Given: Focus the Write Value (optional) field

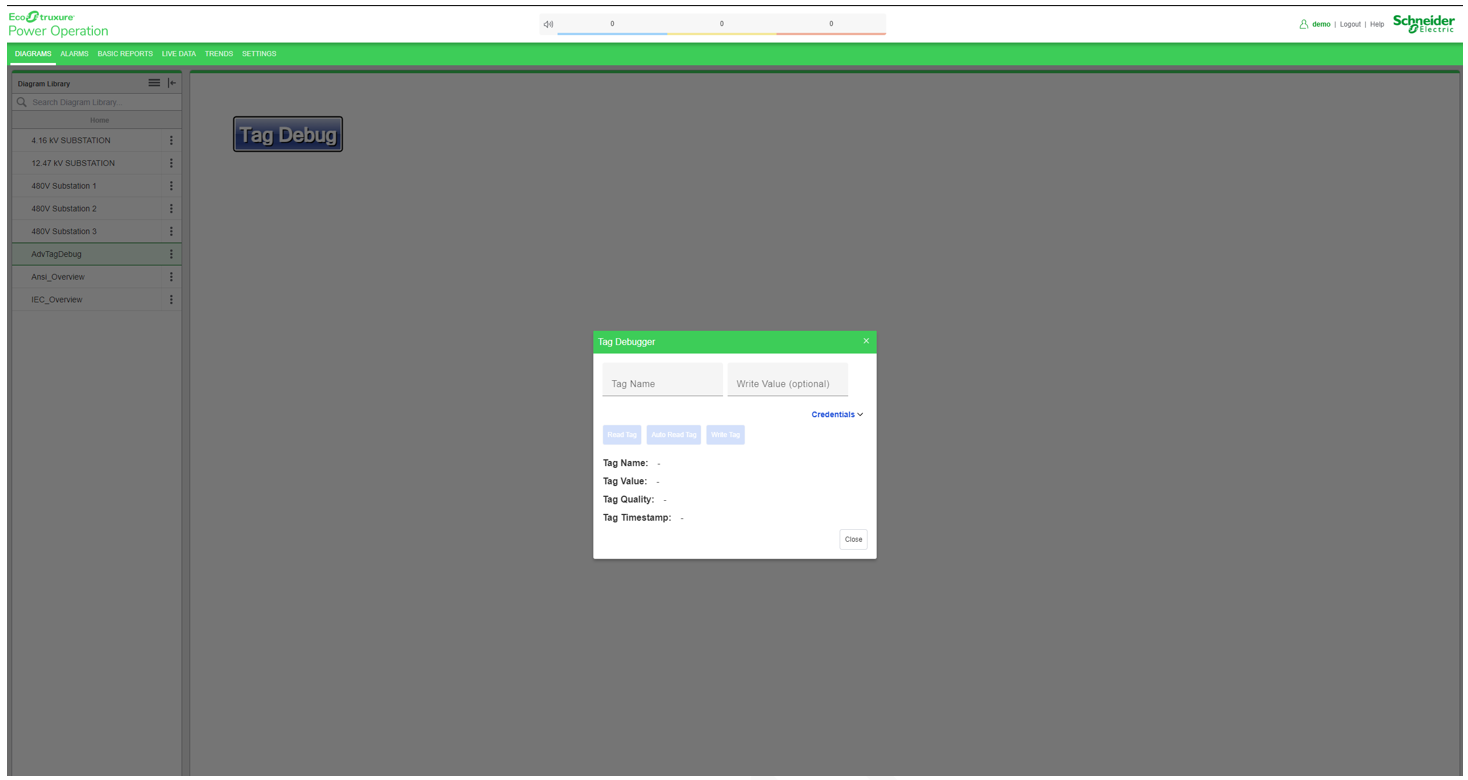Looking at the screenshot, I should click(x=788, y=380).
